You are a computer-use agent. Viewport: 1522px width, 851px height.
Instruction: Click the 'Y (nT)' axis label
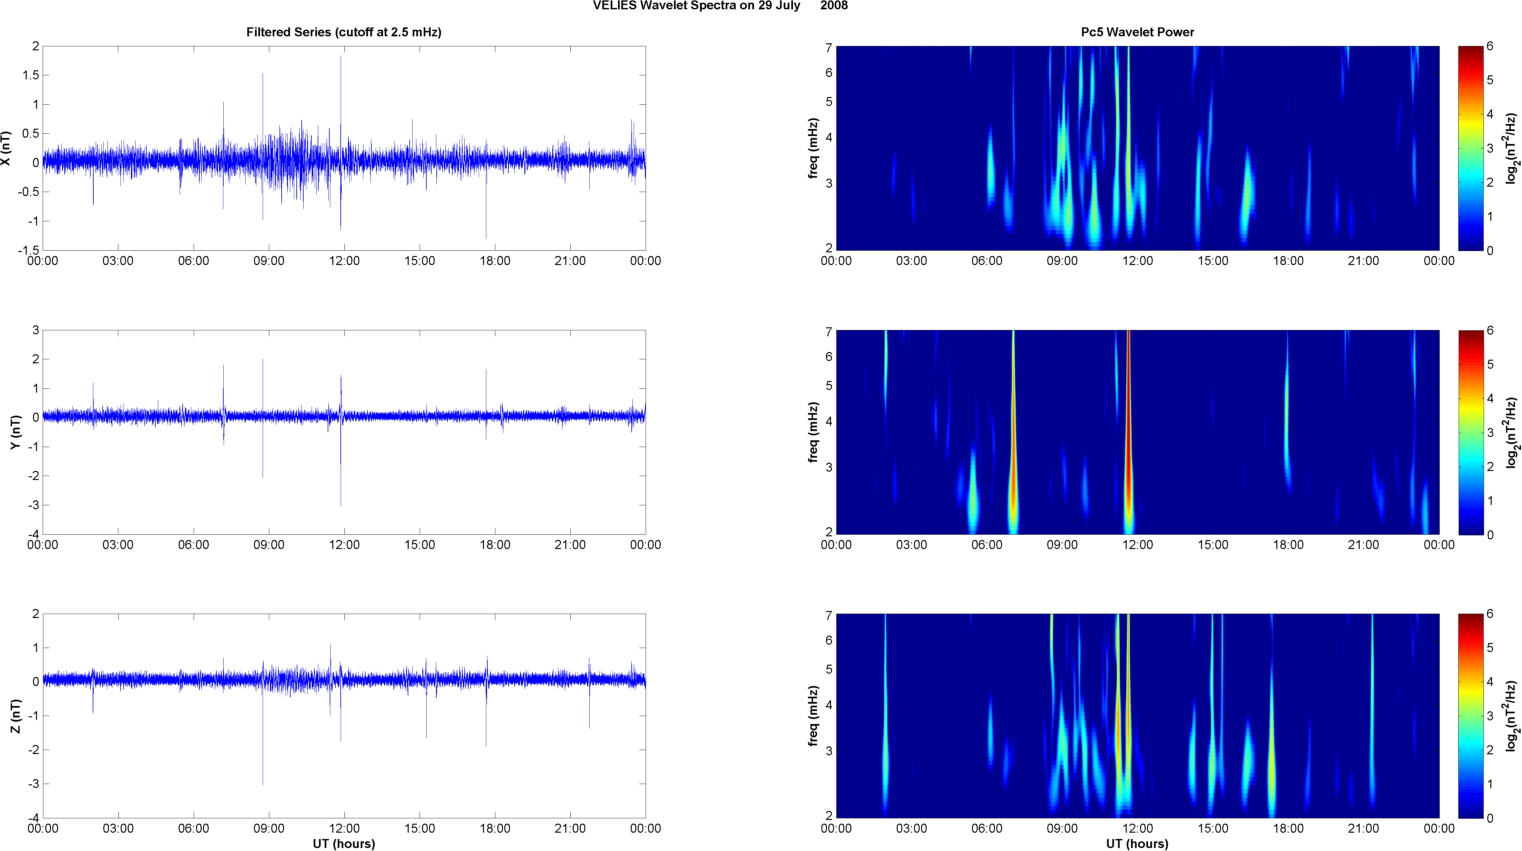pos(15,432)
